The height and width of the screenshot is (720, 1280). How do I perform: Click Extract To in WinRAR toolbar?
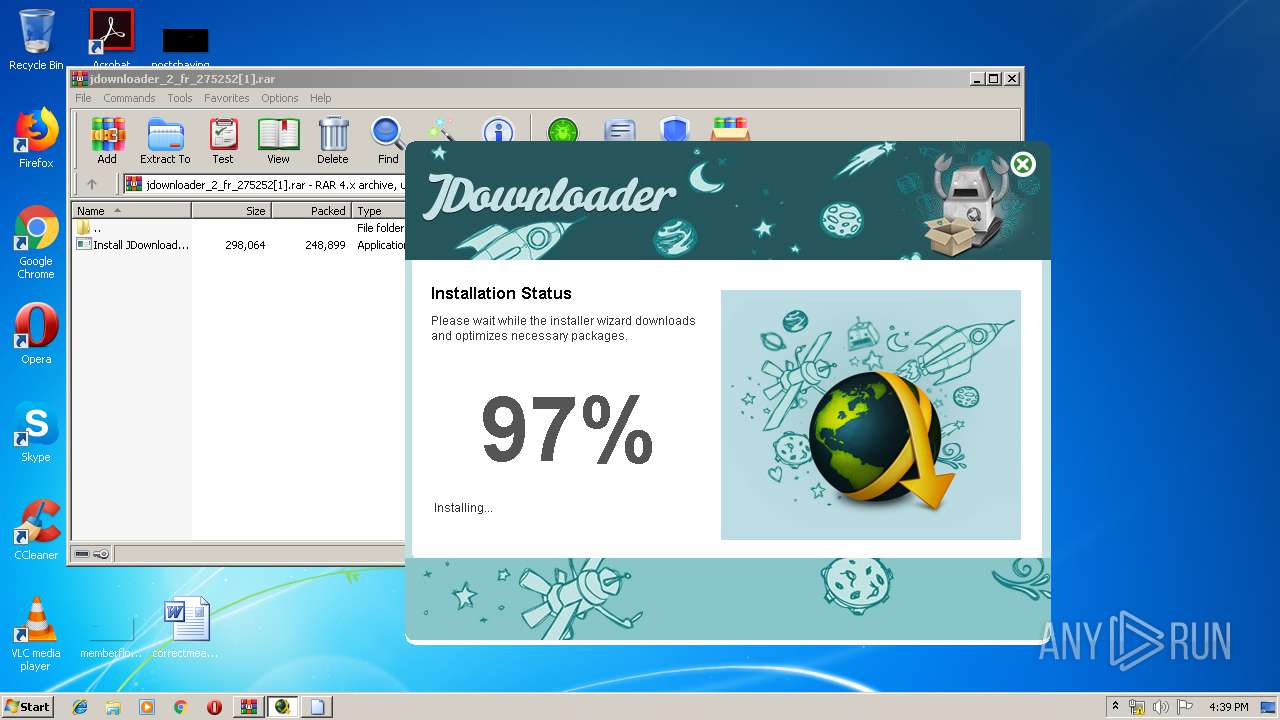pyautogui.click(x=165, y=141)
